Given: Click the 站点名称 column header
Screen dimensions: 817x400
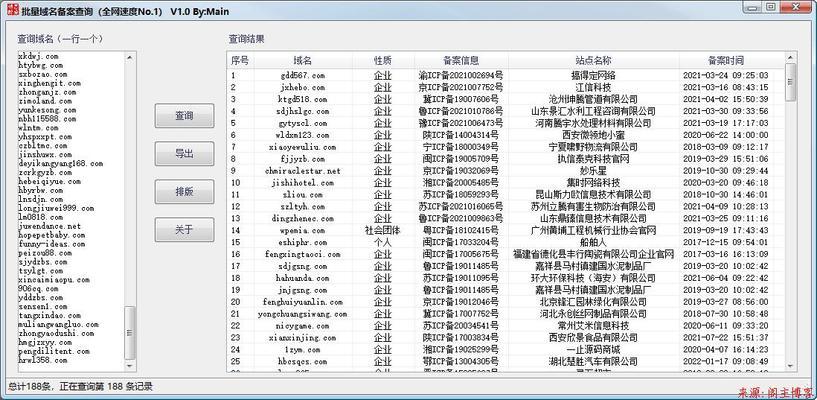Looking at the screenshot, I should (593, 60).
